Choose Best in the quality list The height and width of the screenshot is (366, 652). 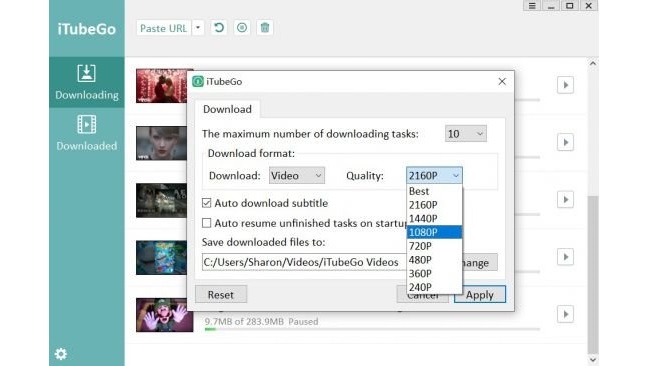(x=434, y=191)
